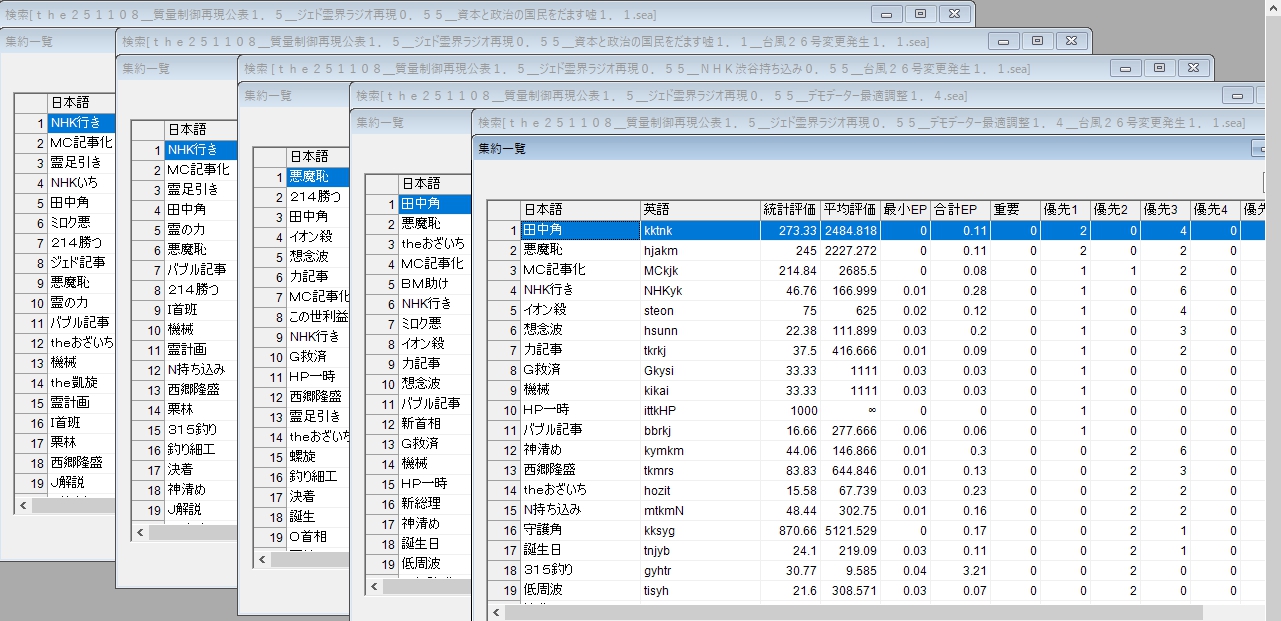Viewport: 1281px width, 621px height.
Task: Click the 合計EP column header
Action: click(959, 210)
